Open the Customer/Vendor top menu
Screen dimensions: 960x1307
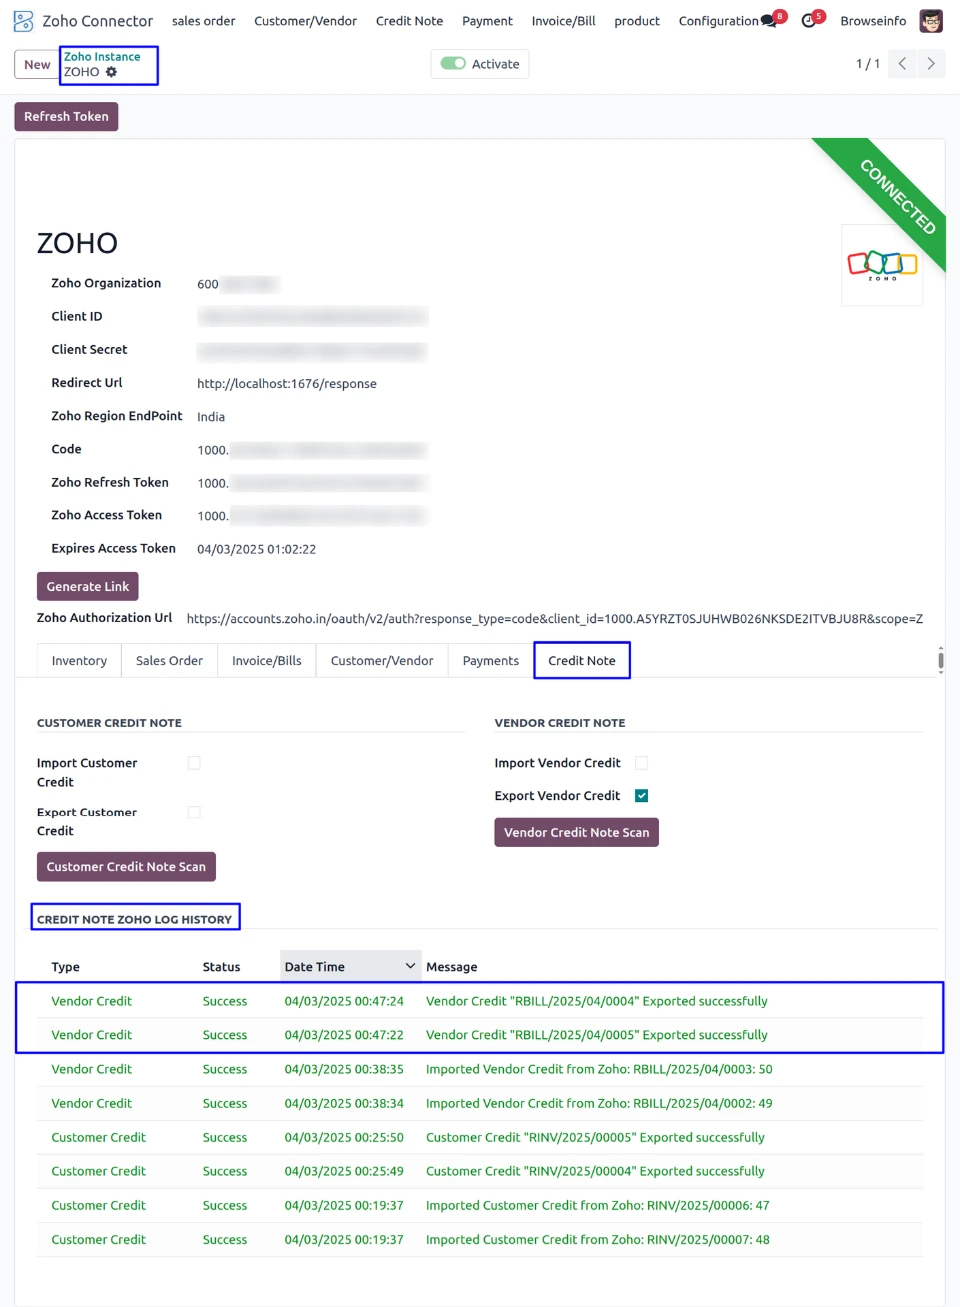305,21
